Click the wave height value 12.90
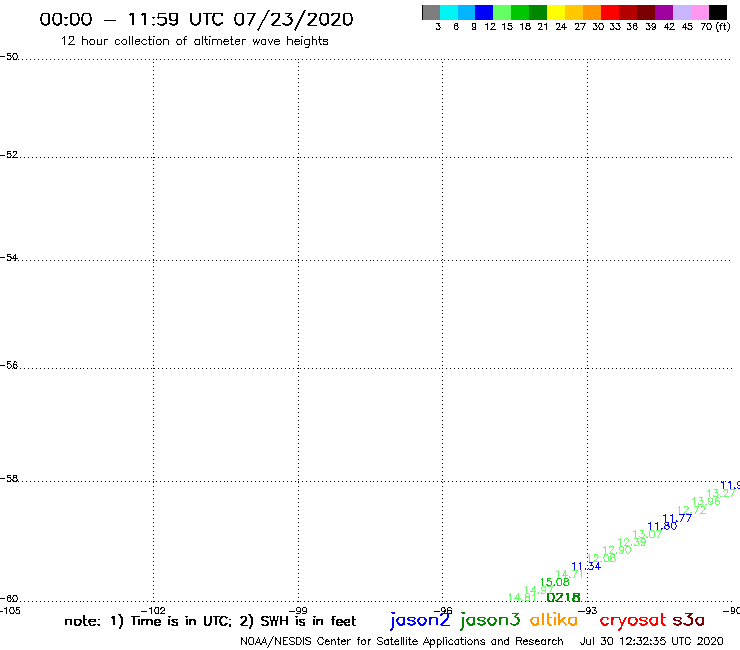Screen dimensions: 740x650 coord(616,550)
